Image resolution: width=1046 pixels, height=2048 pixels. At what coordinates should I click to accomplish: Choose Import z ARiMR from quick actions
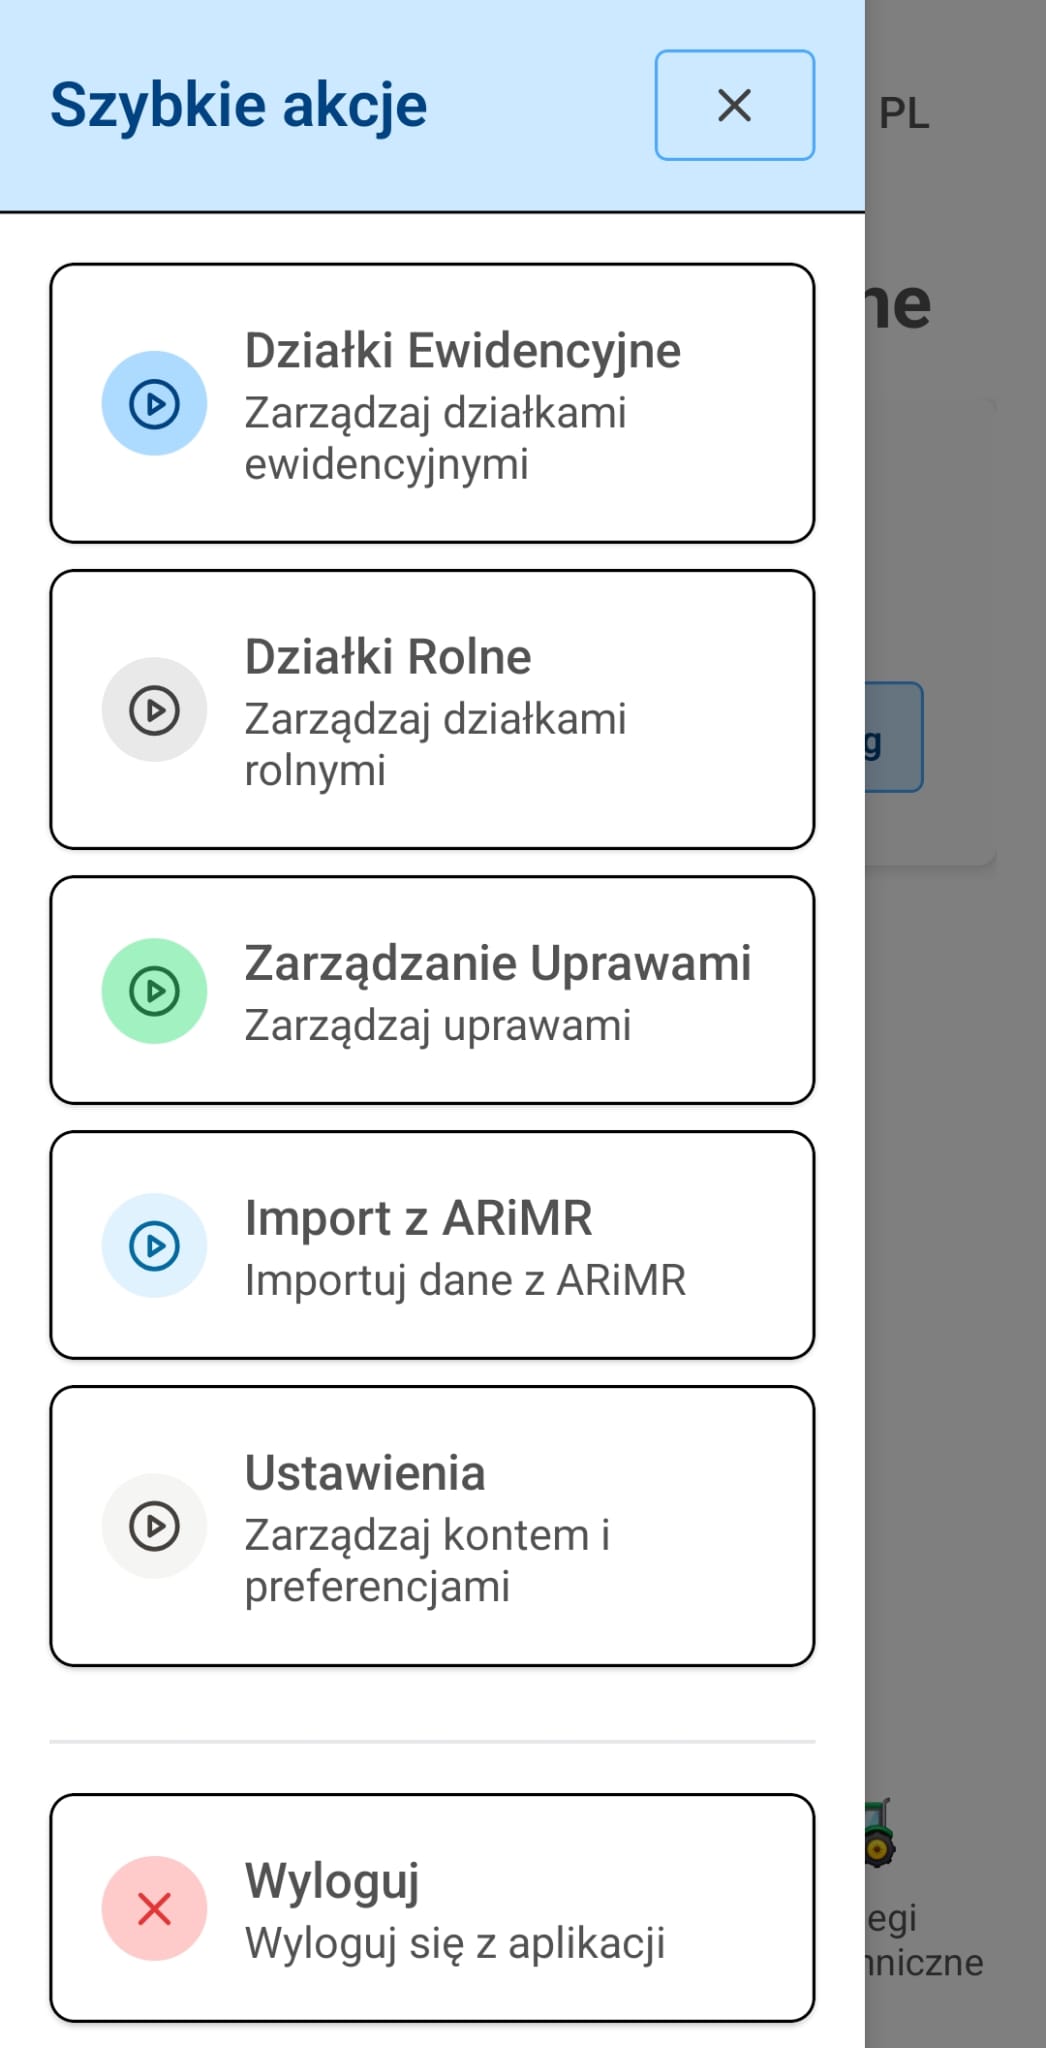click(432, 1243)
